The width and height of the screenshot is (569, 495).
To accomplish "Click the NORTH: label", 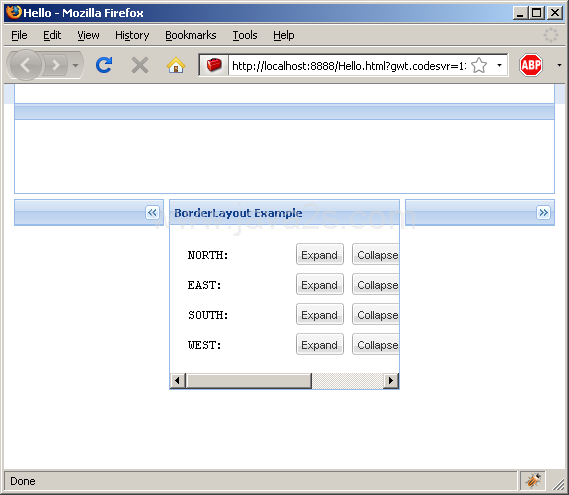I will (208, 255).
